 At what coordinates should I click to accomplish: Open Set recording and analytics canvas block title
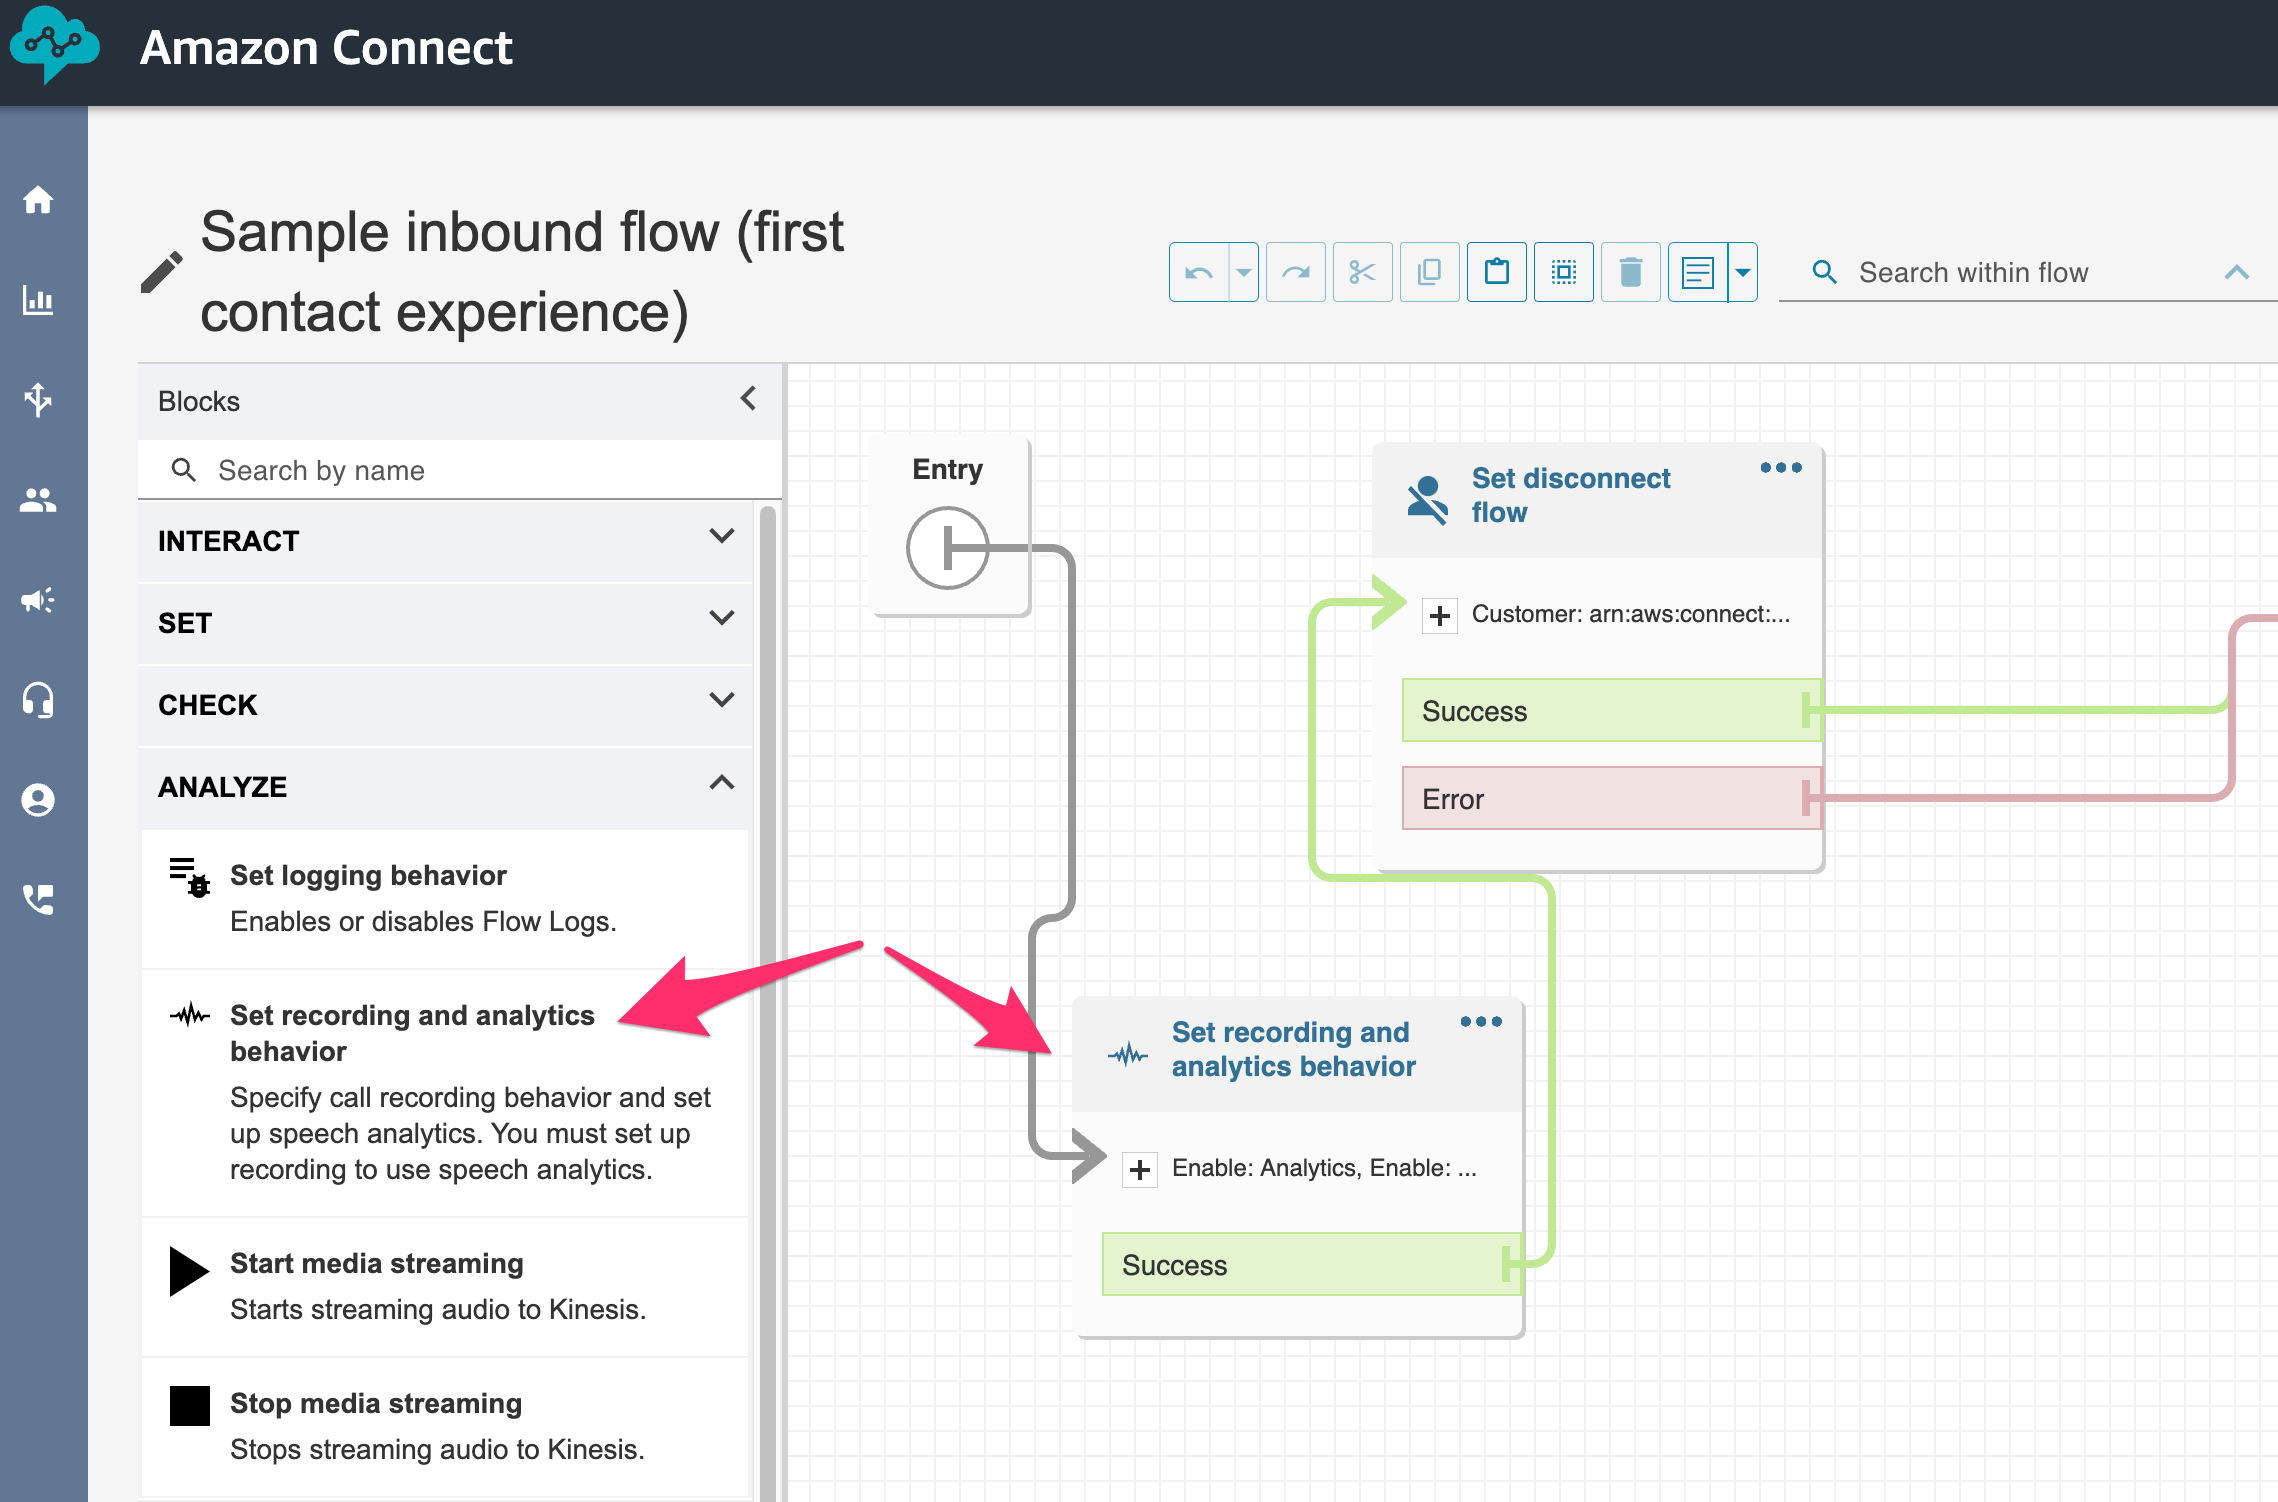click(1293, 1049)
